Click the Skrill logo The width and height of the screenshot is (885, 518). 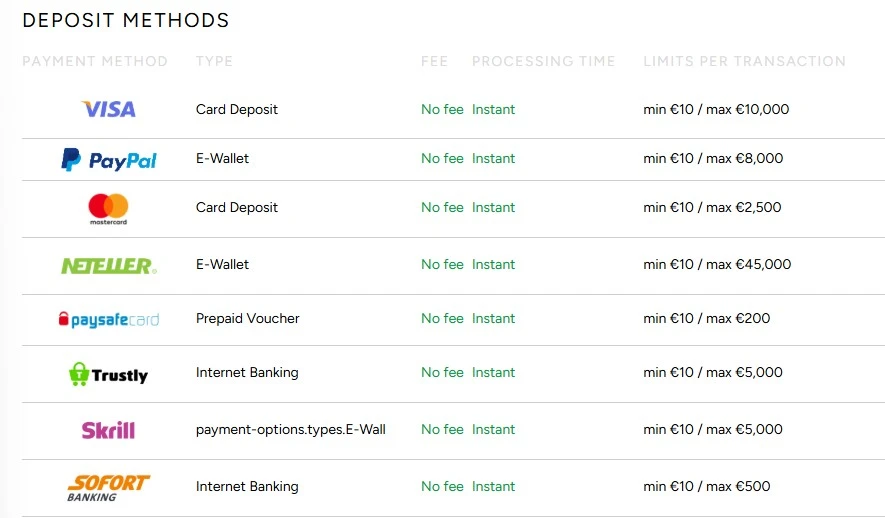coord(108,430)
